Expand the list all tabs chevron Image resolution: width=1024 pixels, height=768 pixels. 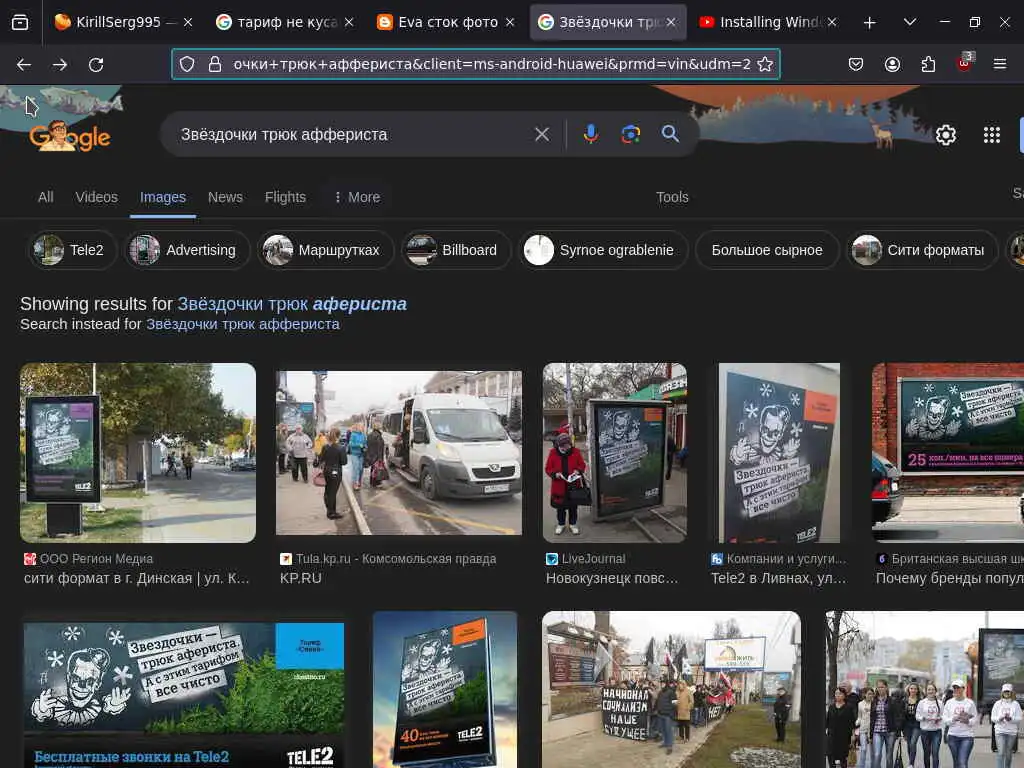(x=909, y=22)
